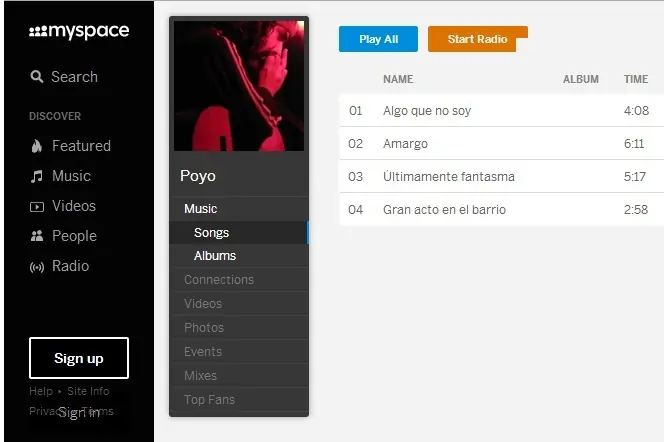Click the Music note icon
Screen dimensions: 664x442
[37, 176]
